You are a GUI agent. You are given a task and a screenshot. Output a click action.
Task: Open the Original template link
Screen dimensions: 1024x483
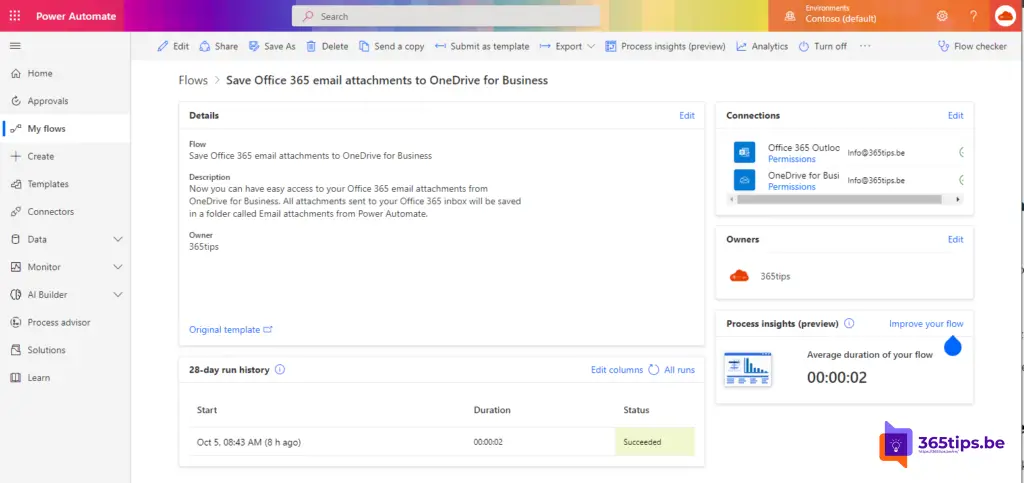point(231,330)
